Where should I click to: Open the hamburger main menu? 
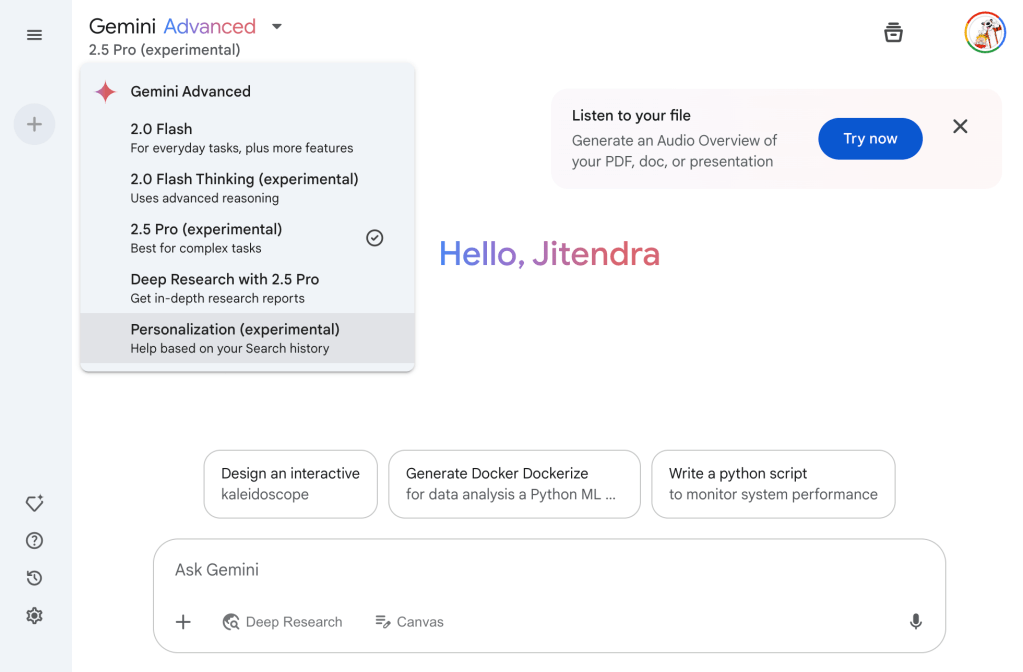coord(35,35)
